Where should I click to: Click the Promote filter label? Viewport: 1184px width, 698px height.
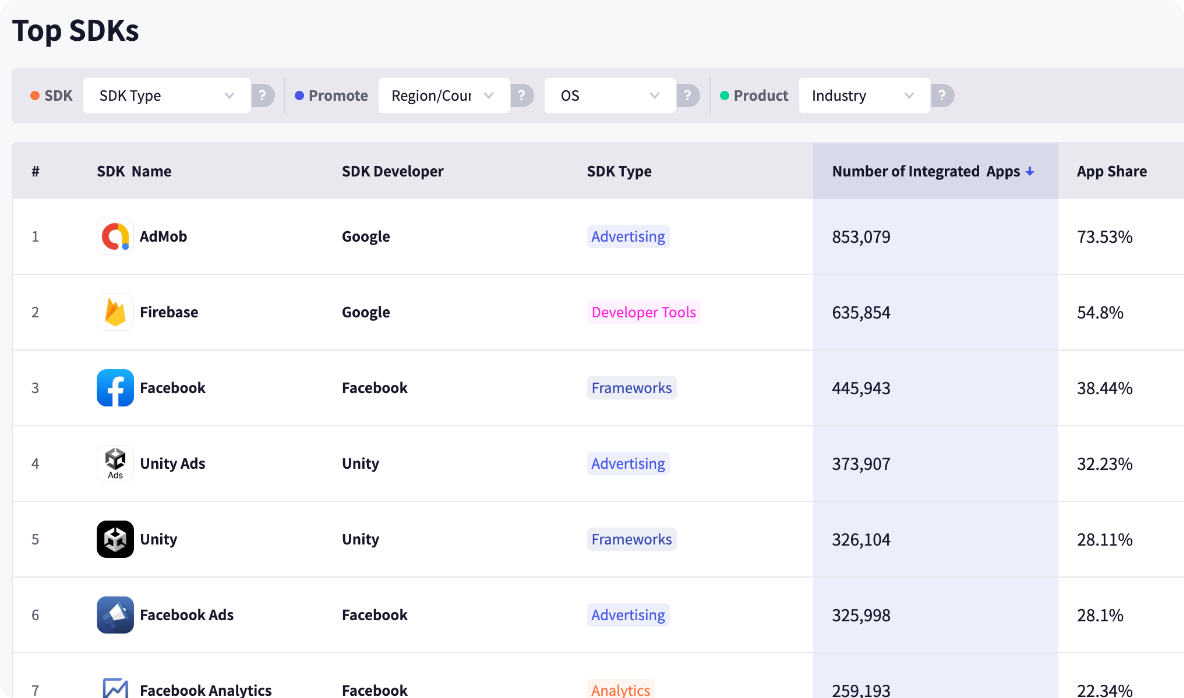(338, 95)
